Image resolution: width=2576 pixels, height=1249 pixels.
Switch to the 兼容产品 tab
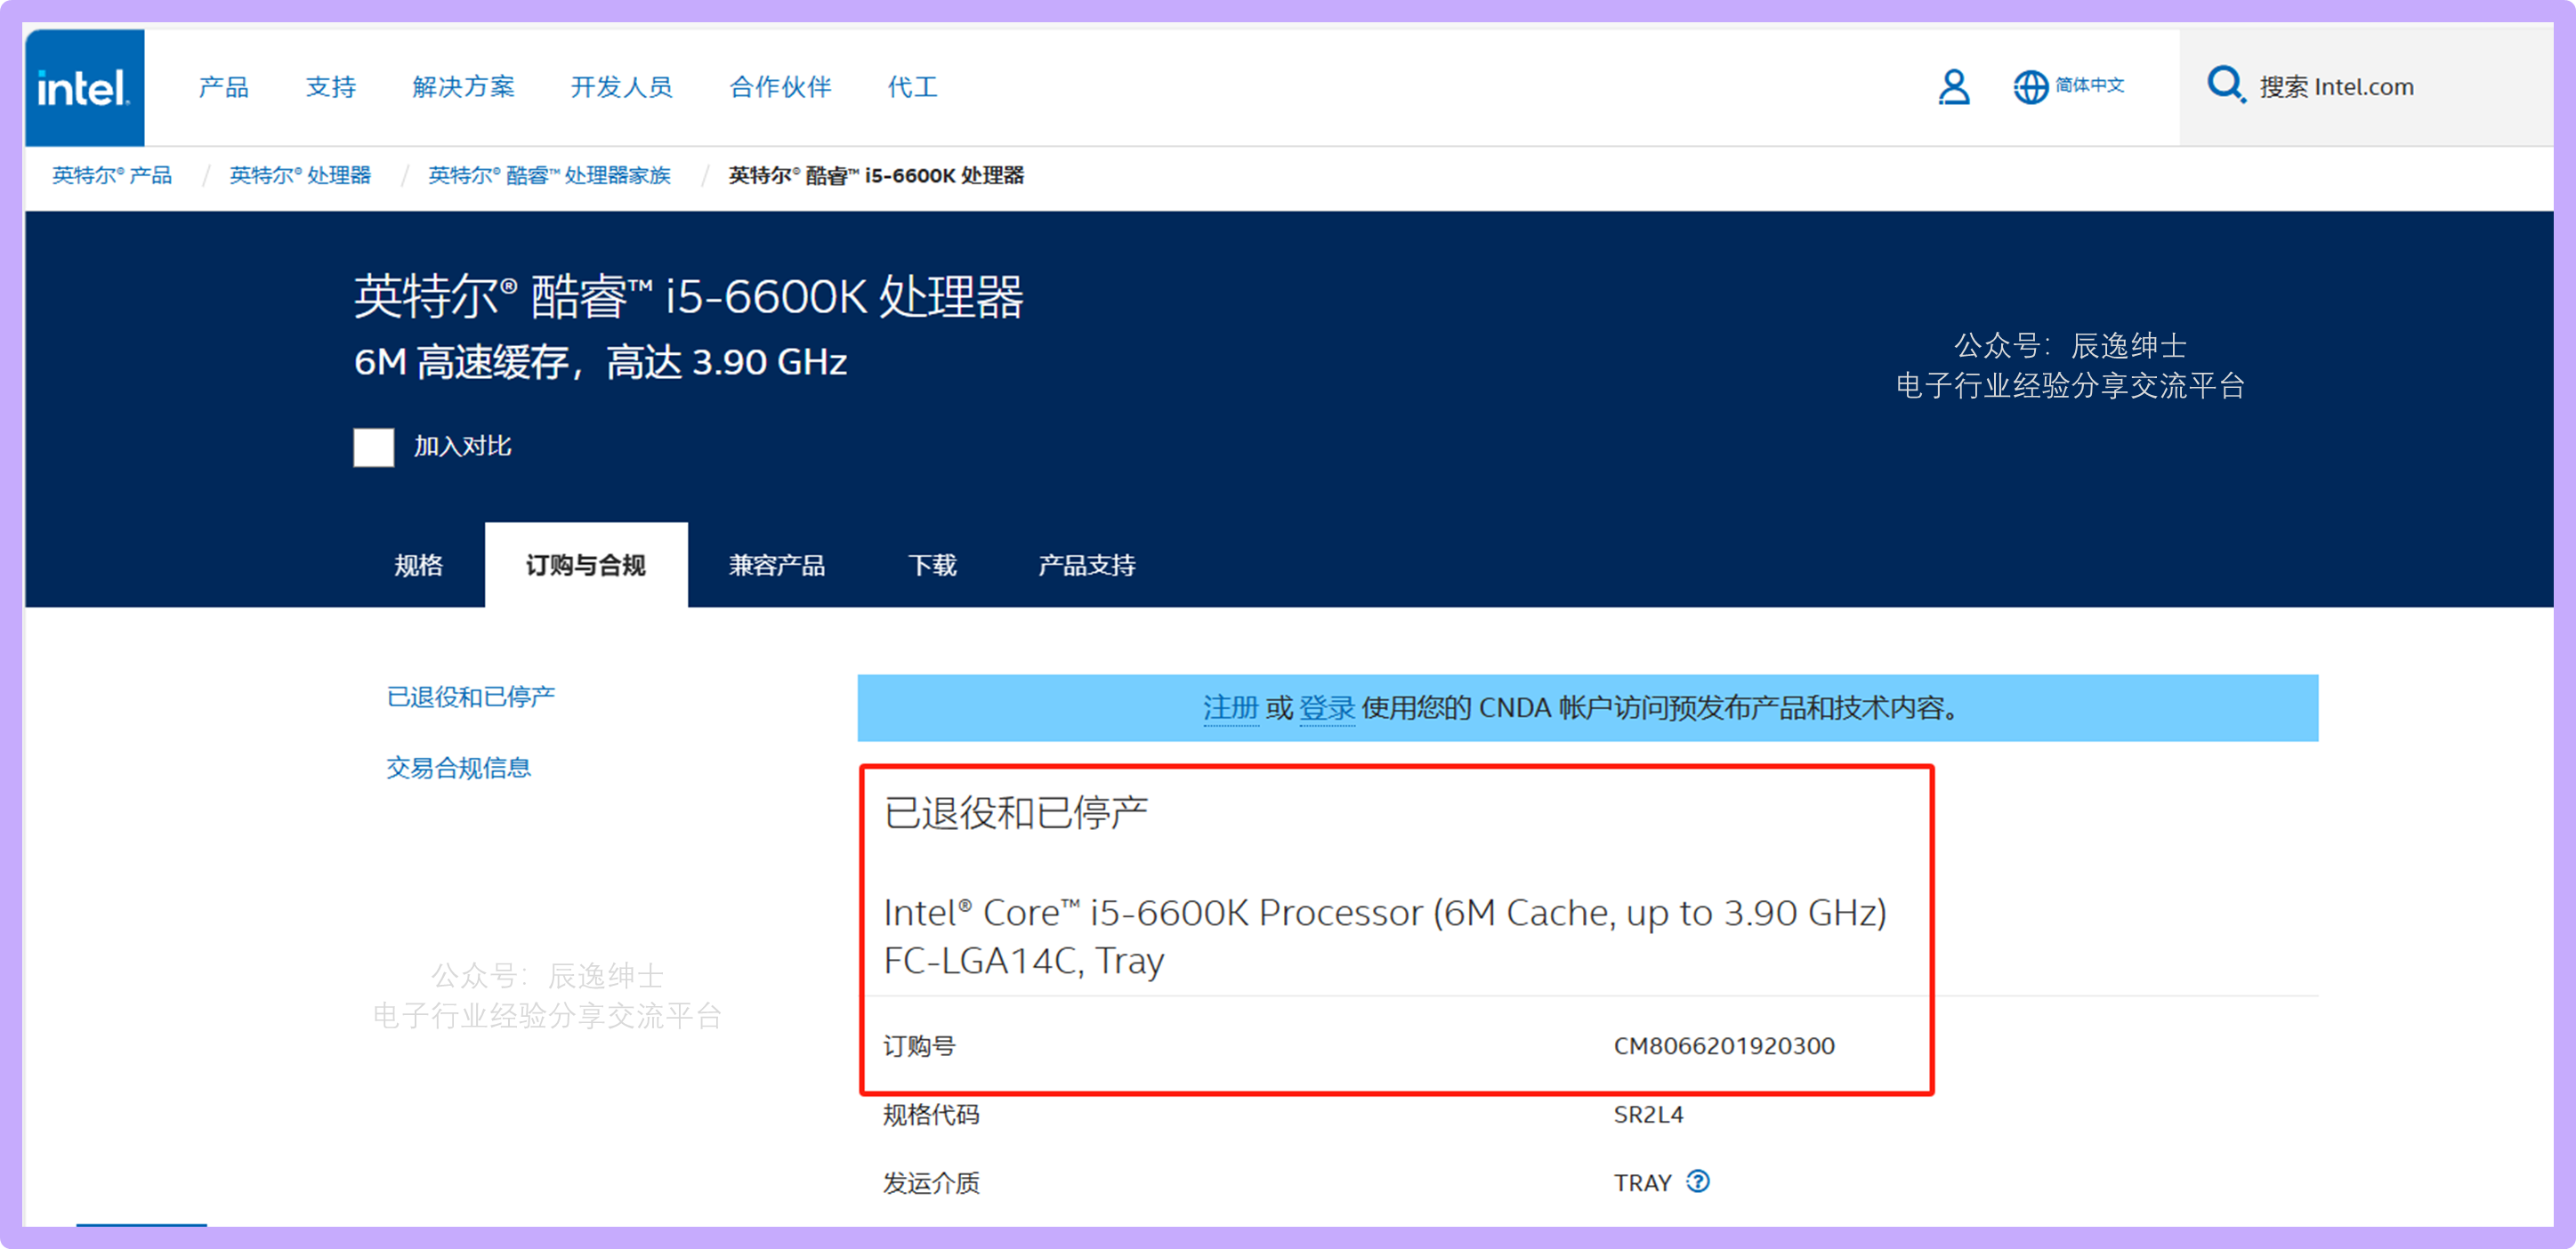(x=776, y=565)
